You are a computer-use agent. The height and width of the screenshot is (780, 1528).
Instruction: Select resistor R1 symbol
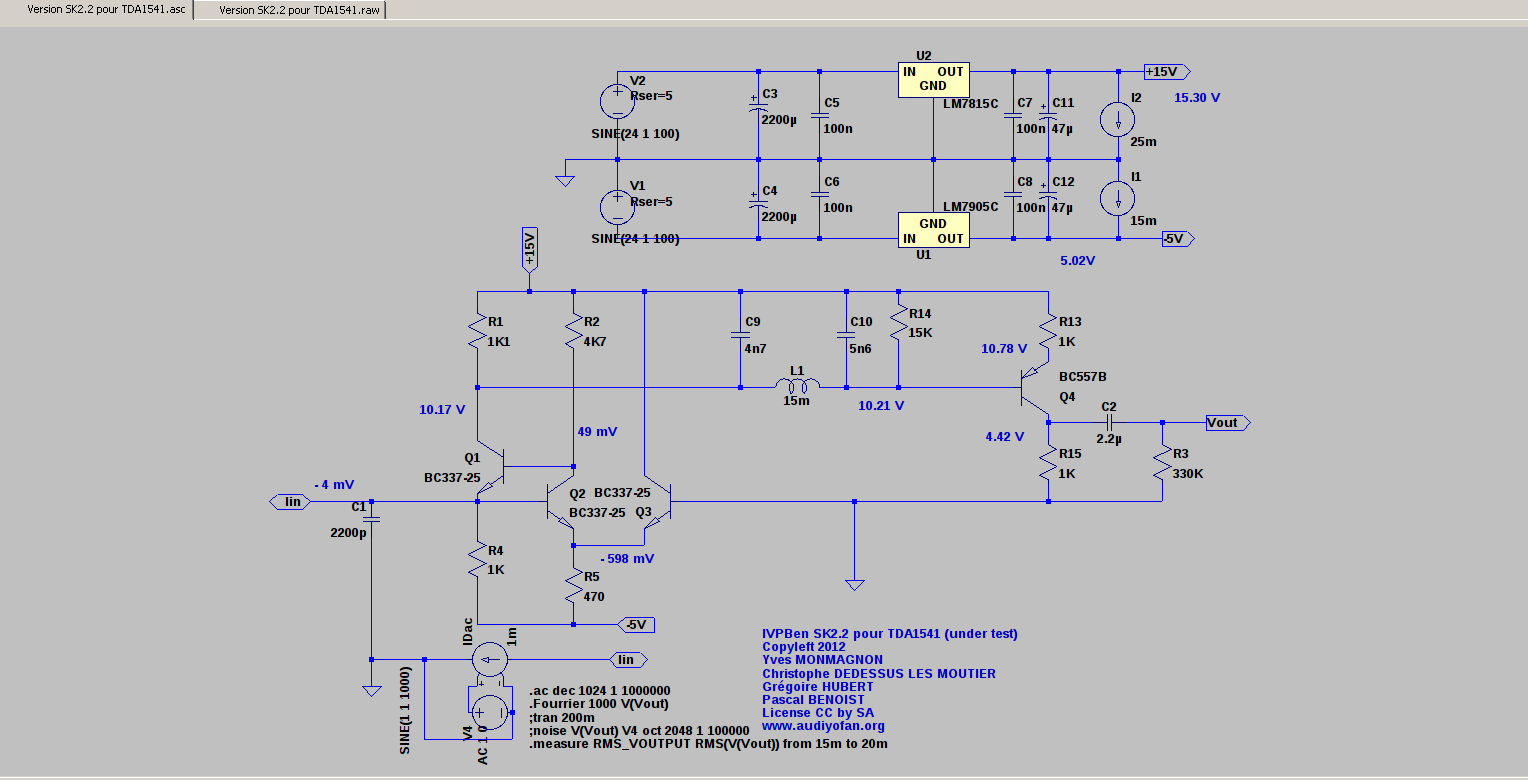477,331
